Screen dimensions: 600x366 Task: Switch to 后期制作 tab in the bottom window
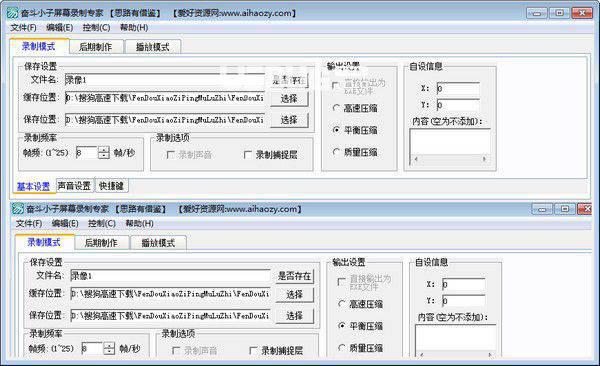101,243
